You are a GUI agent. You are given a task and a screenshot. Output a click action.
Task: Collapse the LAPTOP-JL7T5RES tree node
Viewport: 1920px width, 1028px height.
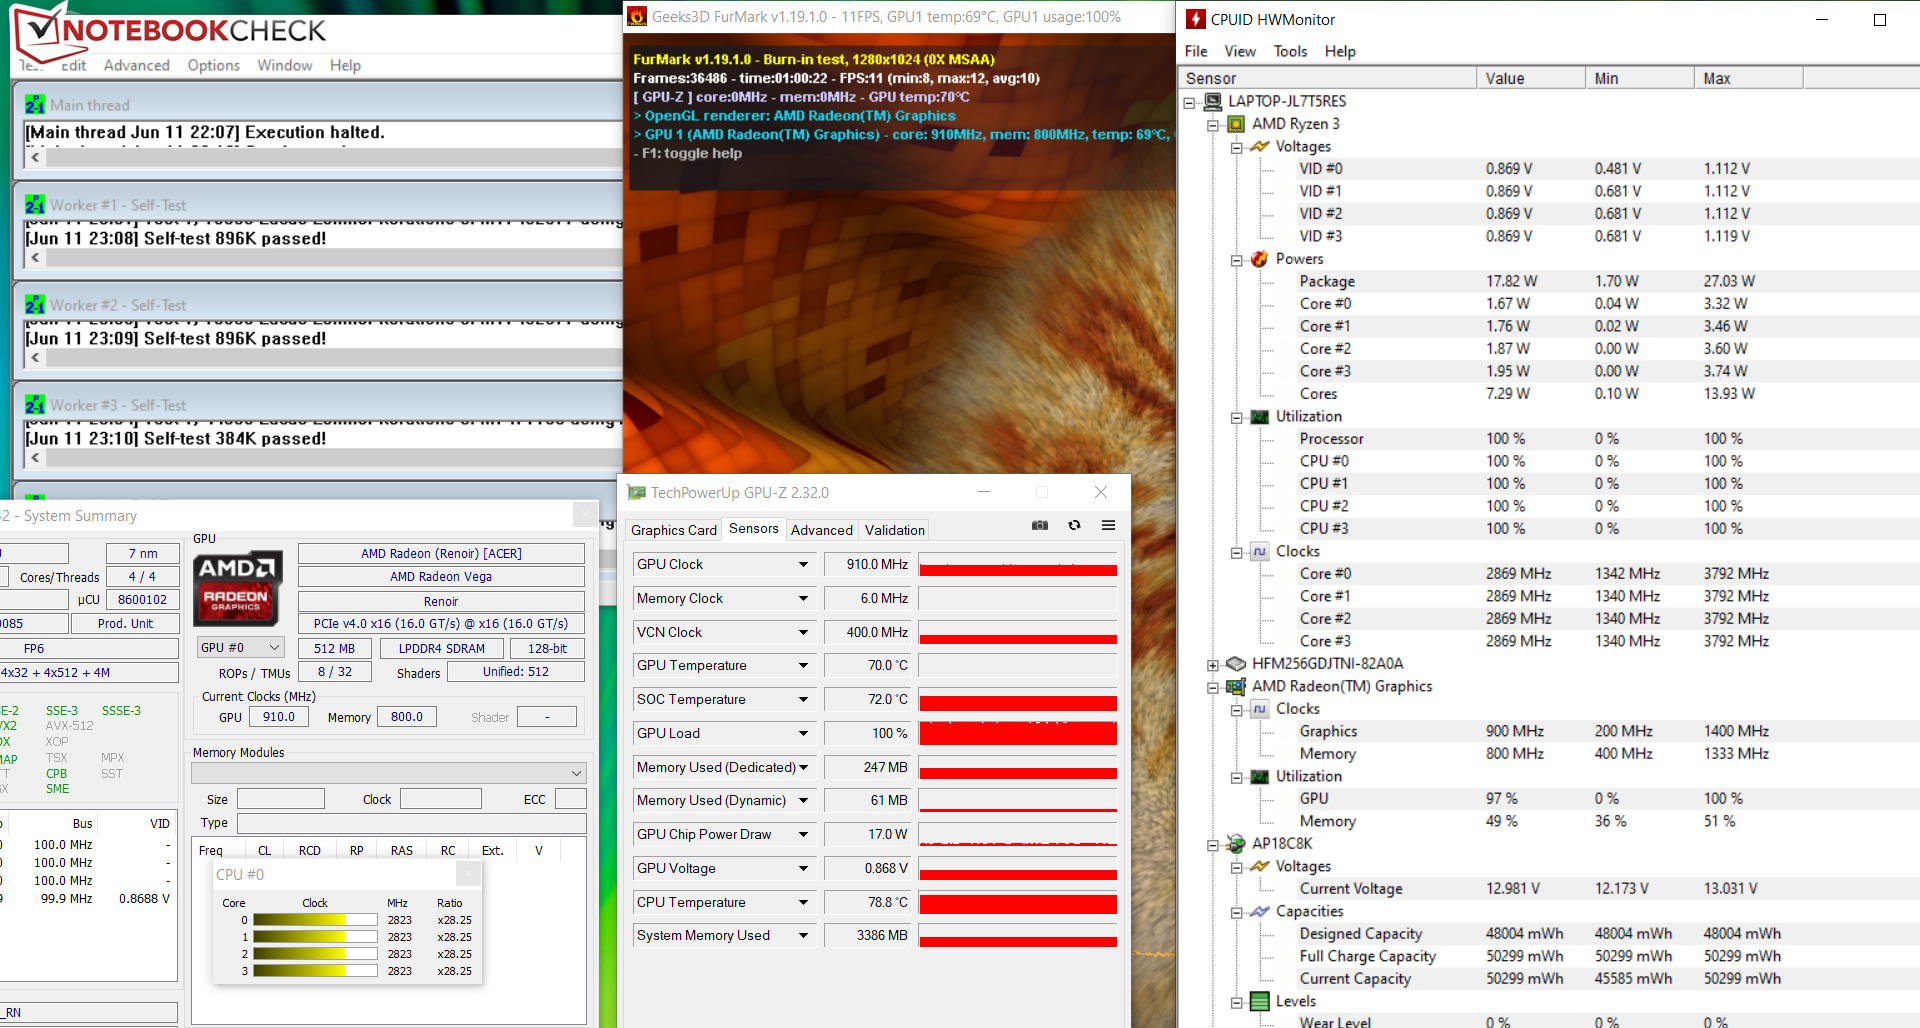(x=1189, y=102)
